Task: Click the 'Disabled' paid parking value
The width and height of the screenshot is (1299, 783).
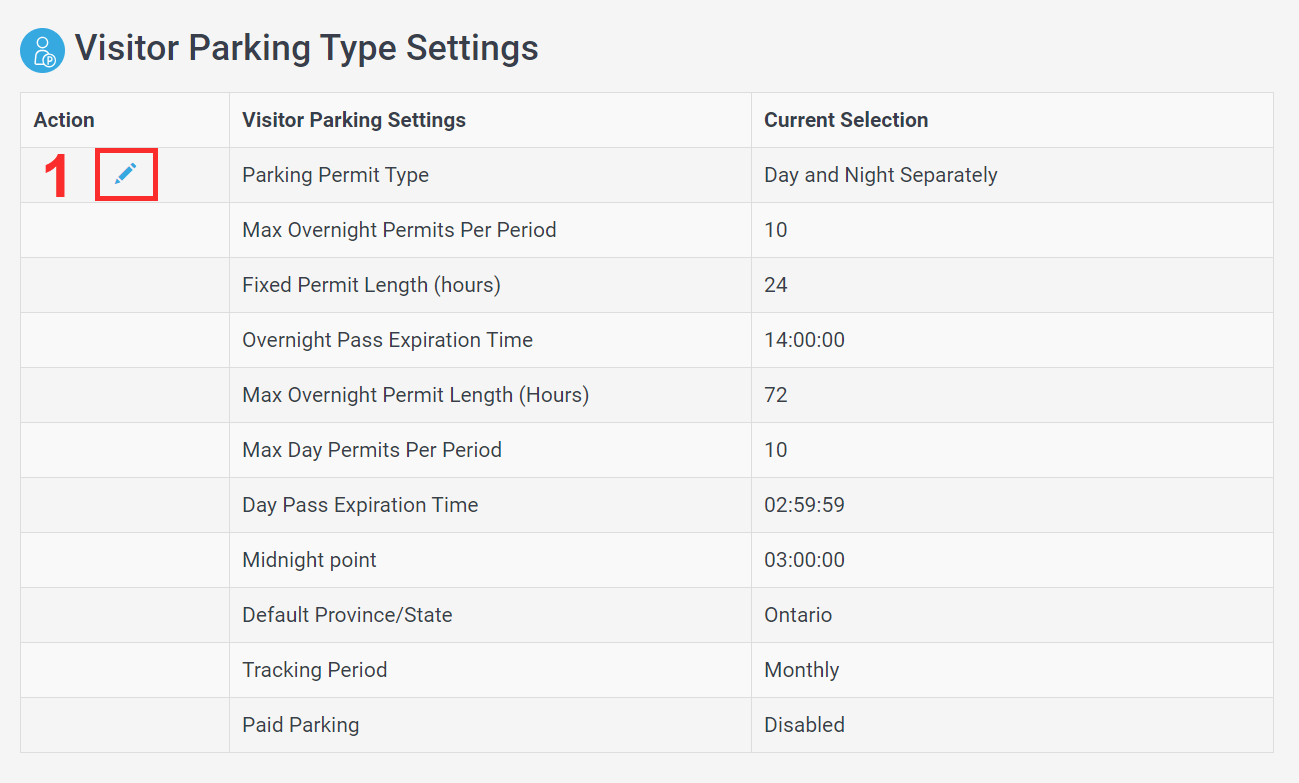Action: coord(804,725)
